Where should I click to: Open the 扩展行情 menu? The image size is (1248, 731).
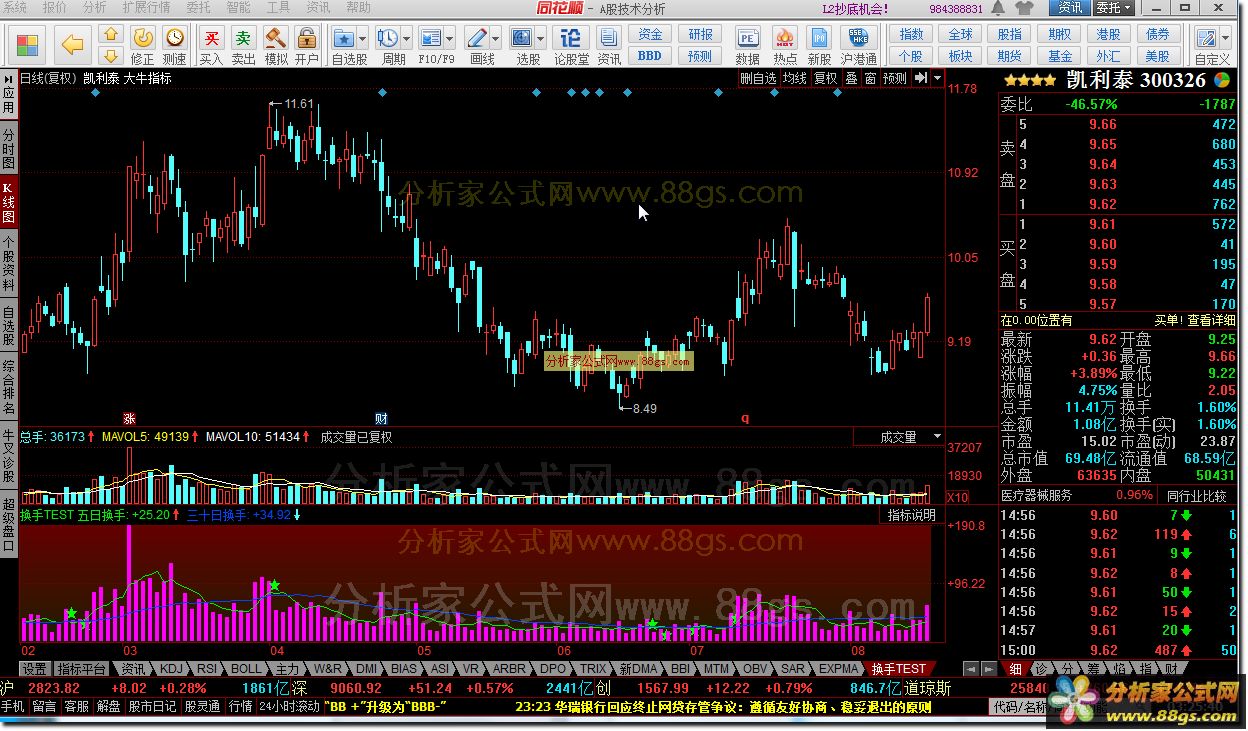(146, 7)
